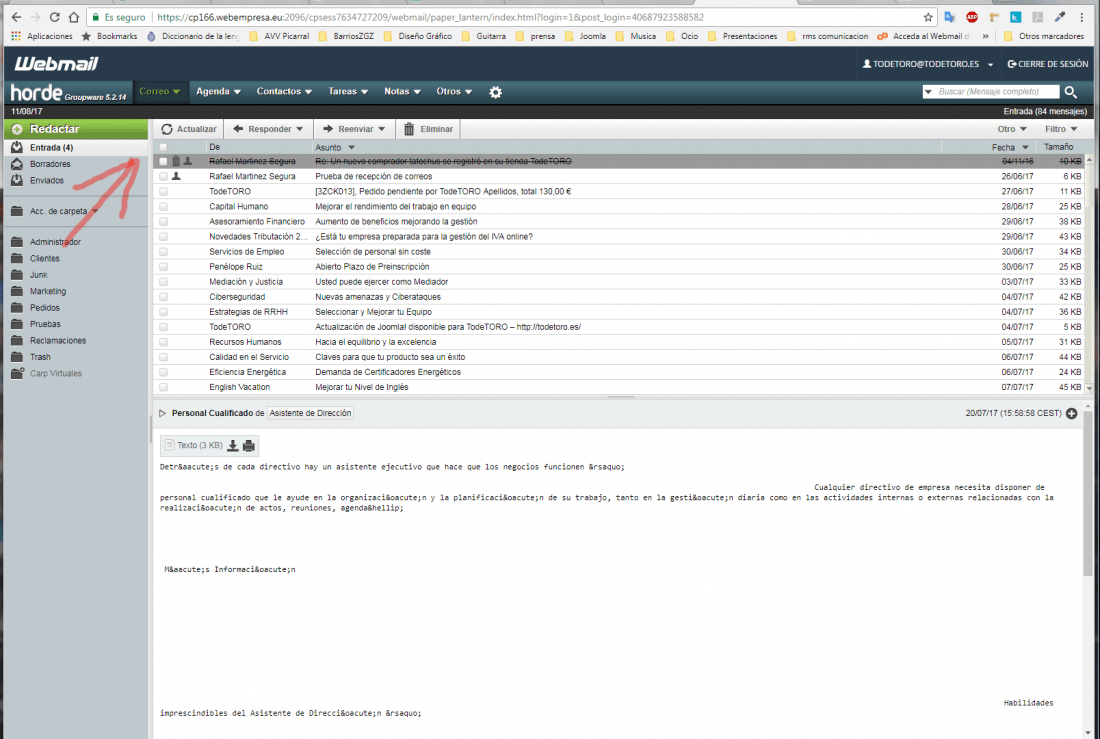Open the settings gear in Horde menu
The height and width of the screenshot is (739, 1100).
(x=495, y=92)
